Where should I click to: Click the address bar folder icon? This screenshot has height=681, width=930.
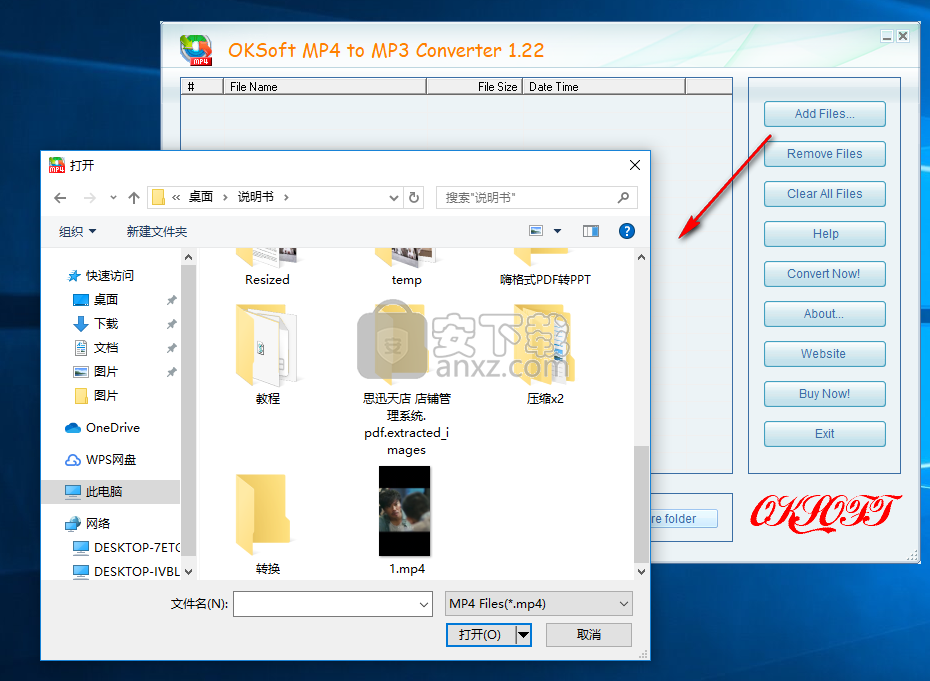tap(158, 197)
